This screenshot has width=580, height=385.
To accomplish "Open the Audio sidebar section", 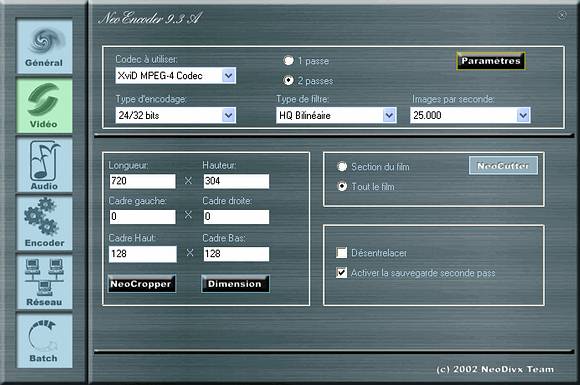I will click(x=44, y=165).
